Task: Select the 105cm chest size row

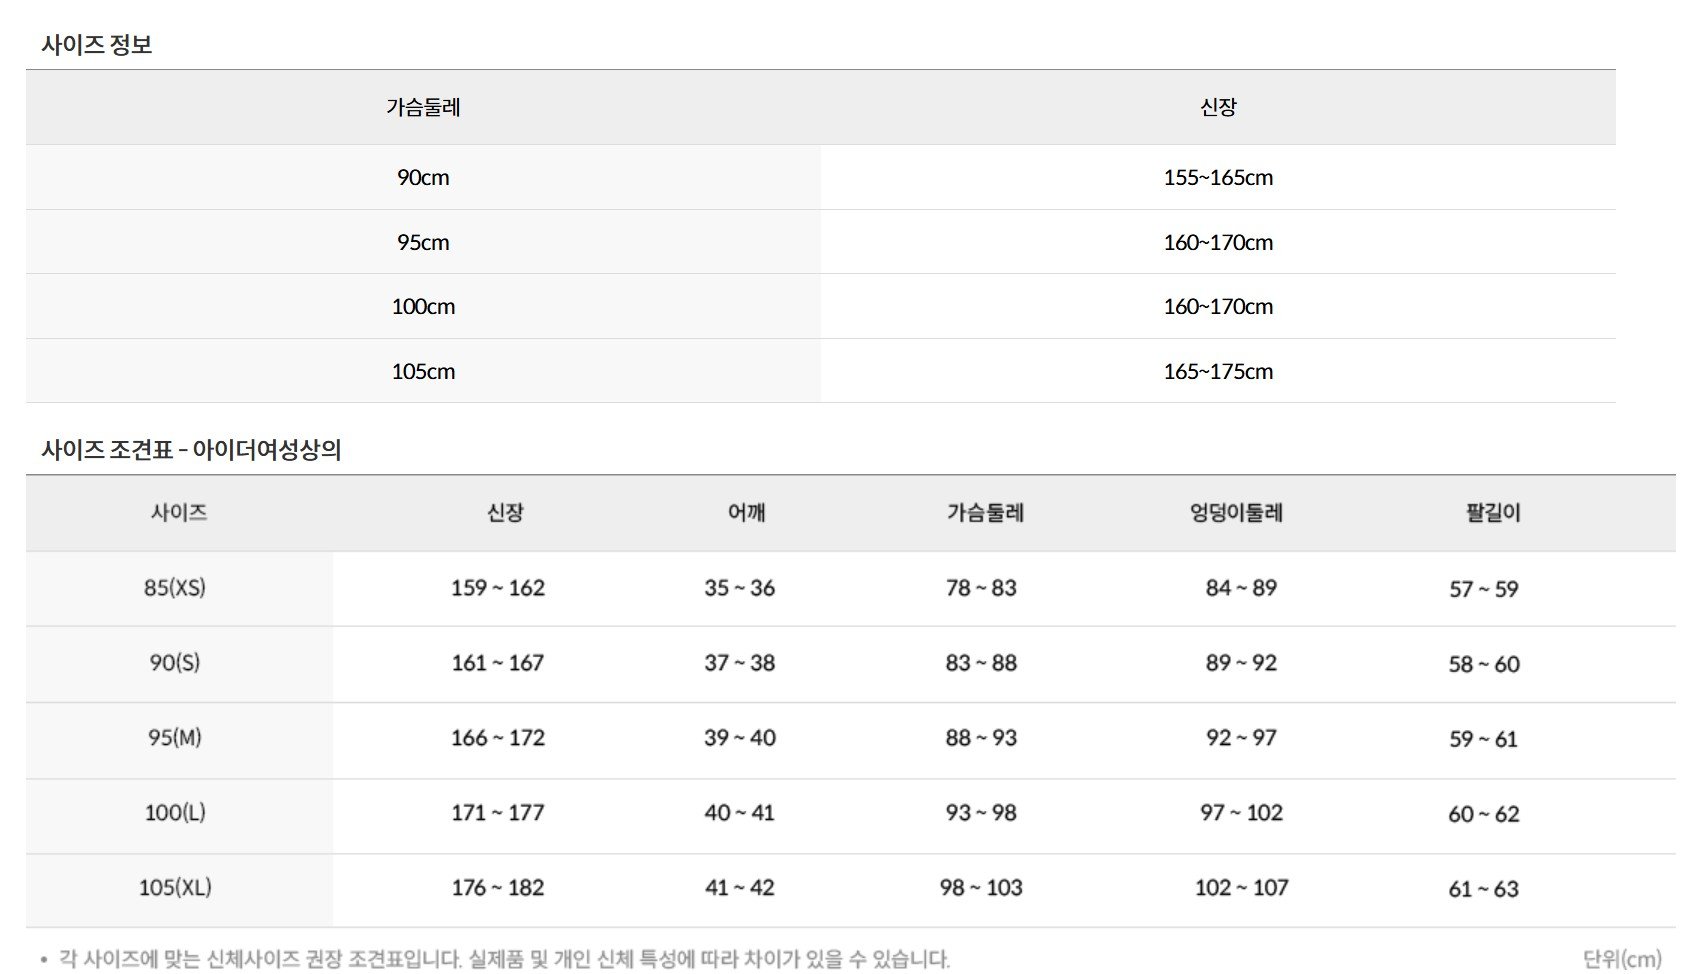Action: 820,371
